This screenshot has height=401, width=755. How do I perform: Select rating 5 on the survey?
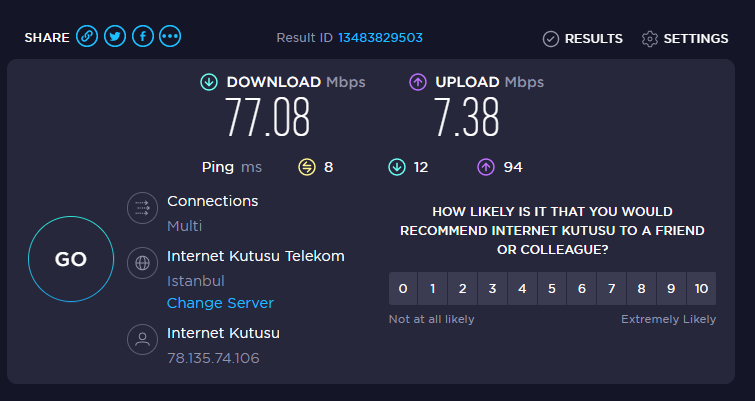552,288
